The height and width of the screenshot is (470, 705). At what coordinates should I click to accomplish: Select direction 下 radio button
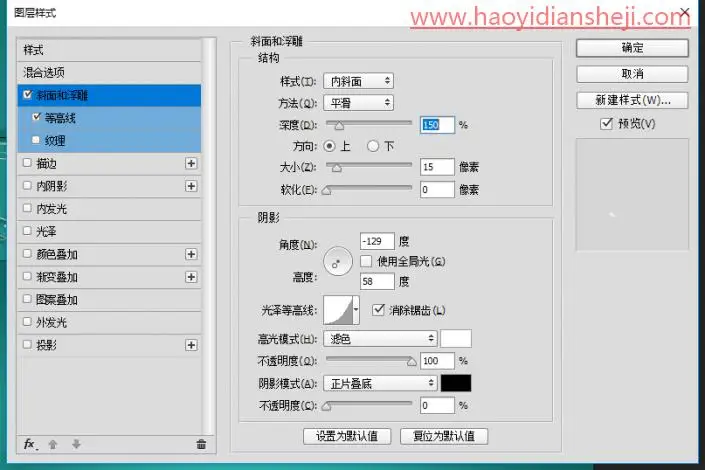pos(373,146)
